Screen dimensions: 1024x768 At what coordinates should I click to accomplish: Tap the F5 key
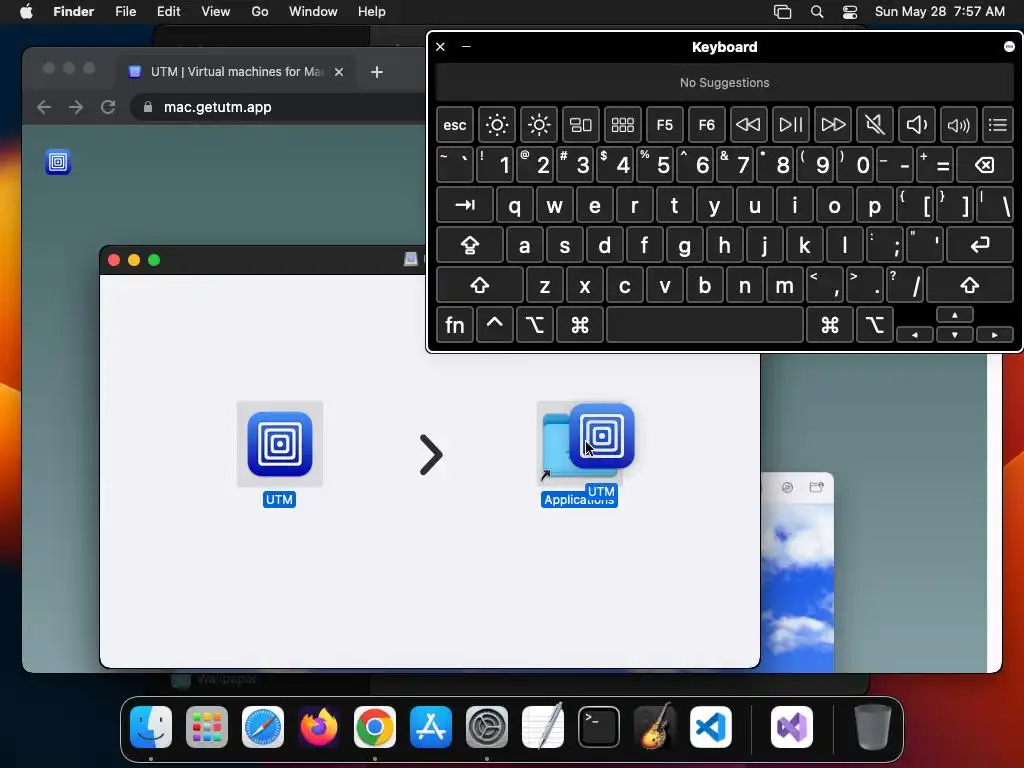click(x=664, y=125)
